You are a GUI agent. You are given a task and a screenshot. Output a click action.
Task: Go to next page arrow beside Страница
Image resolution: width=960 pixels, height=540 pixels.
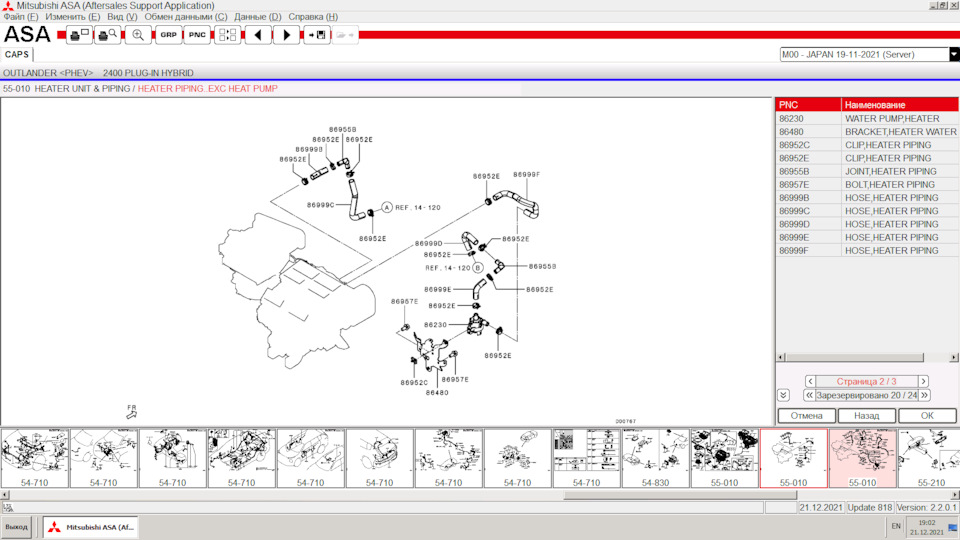(x=923, y=381)
